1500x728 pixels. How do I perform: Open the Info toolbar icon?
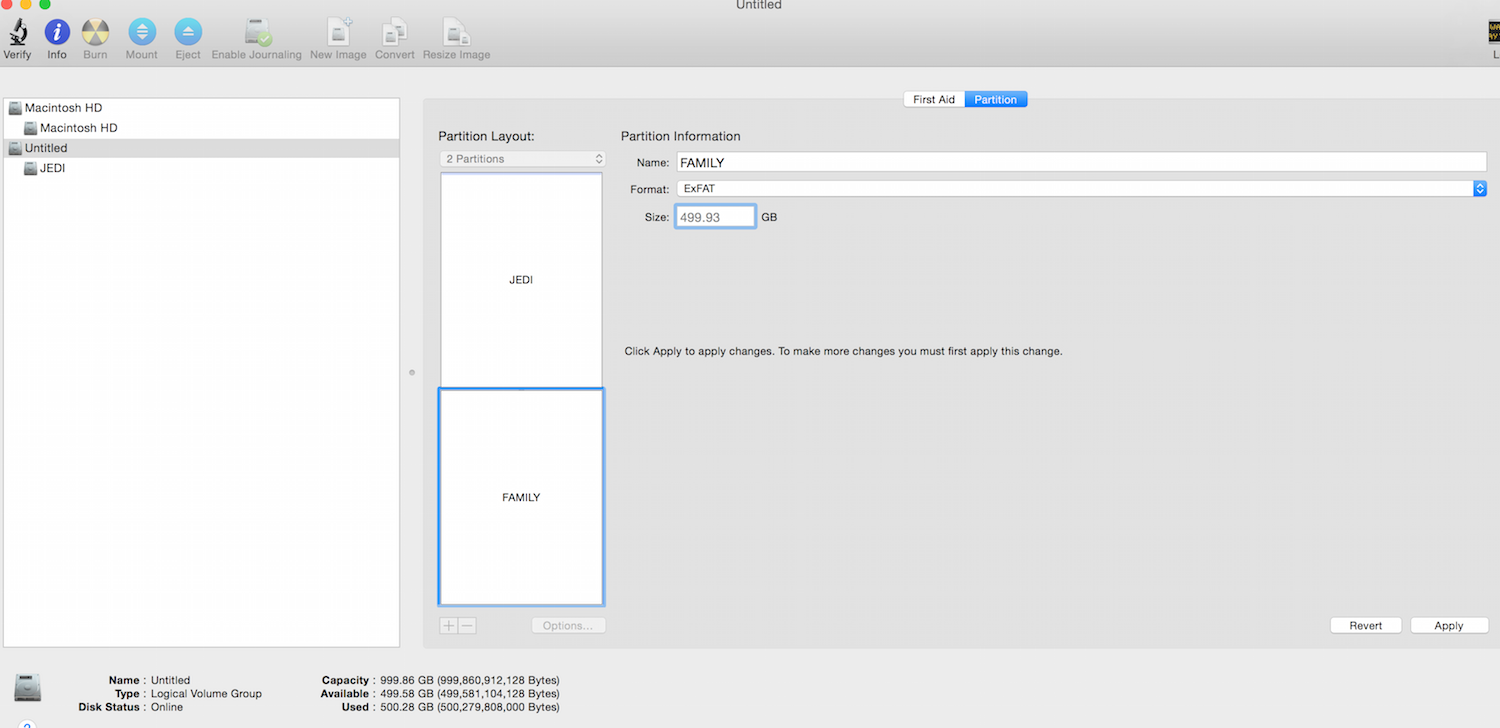57,32
